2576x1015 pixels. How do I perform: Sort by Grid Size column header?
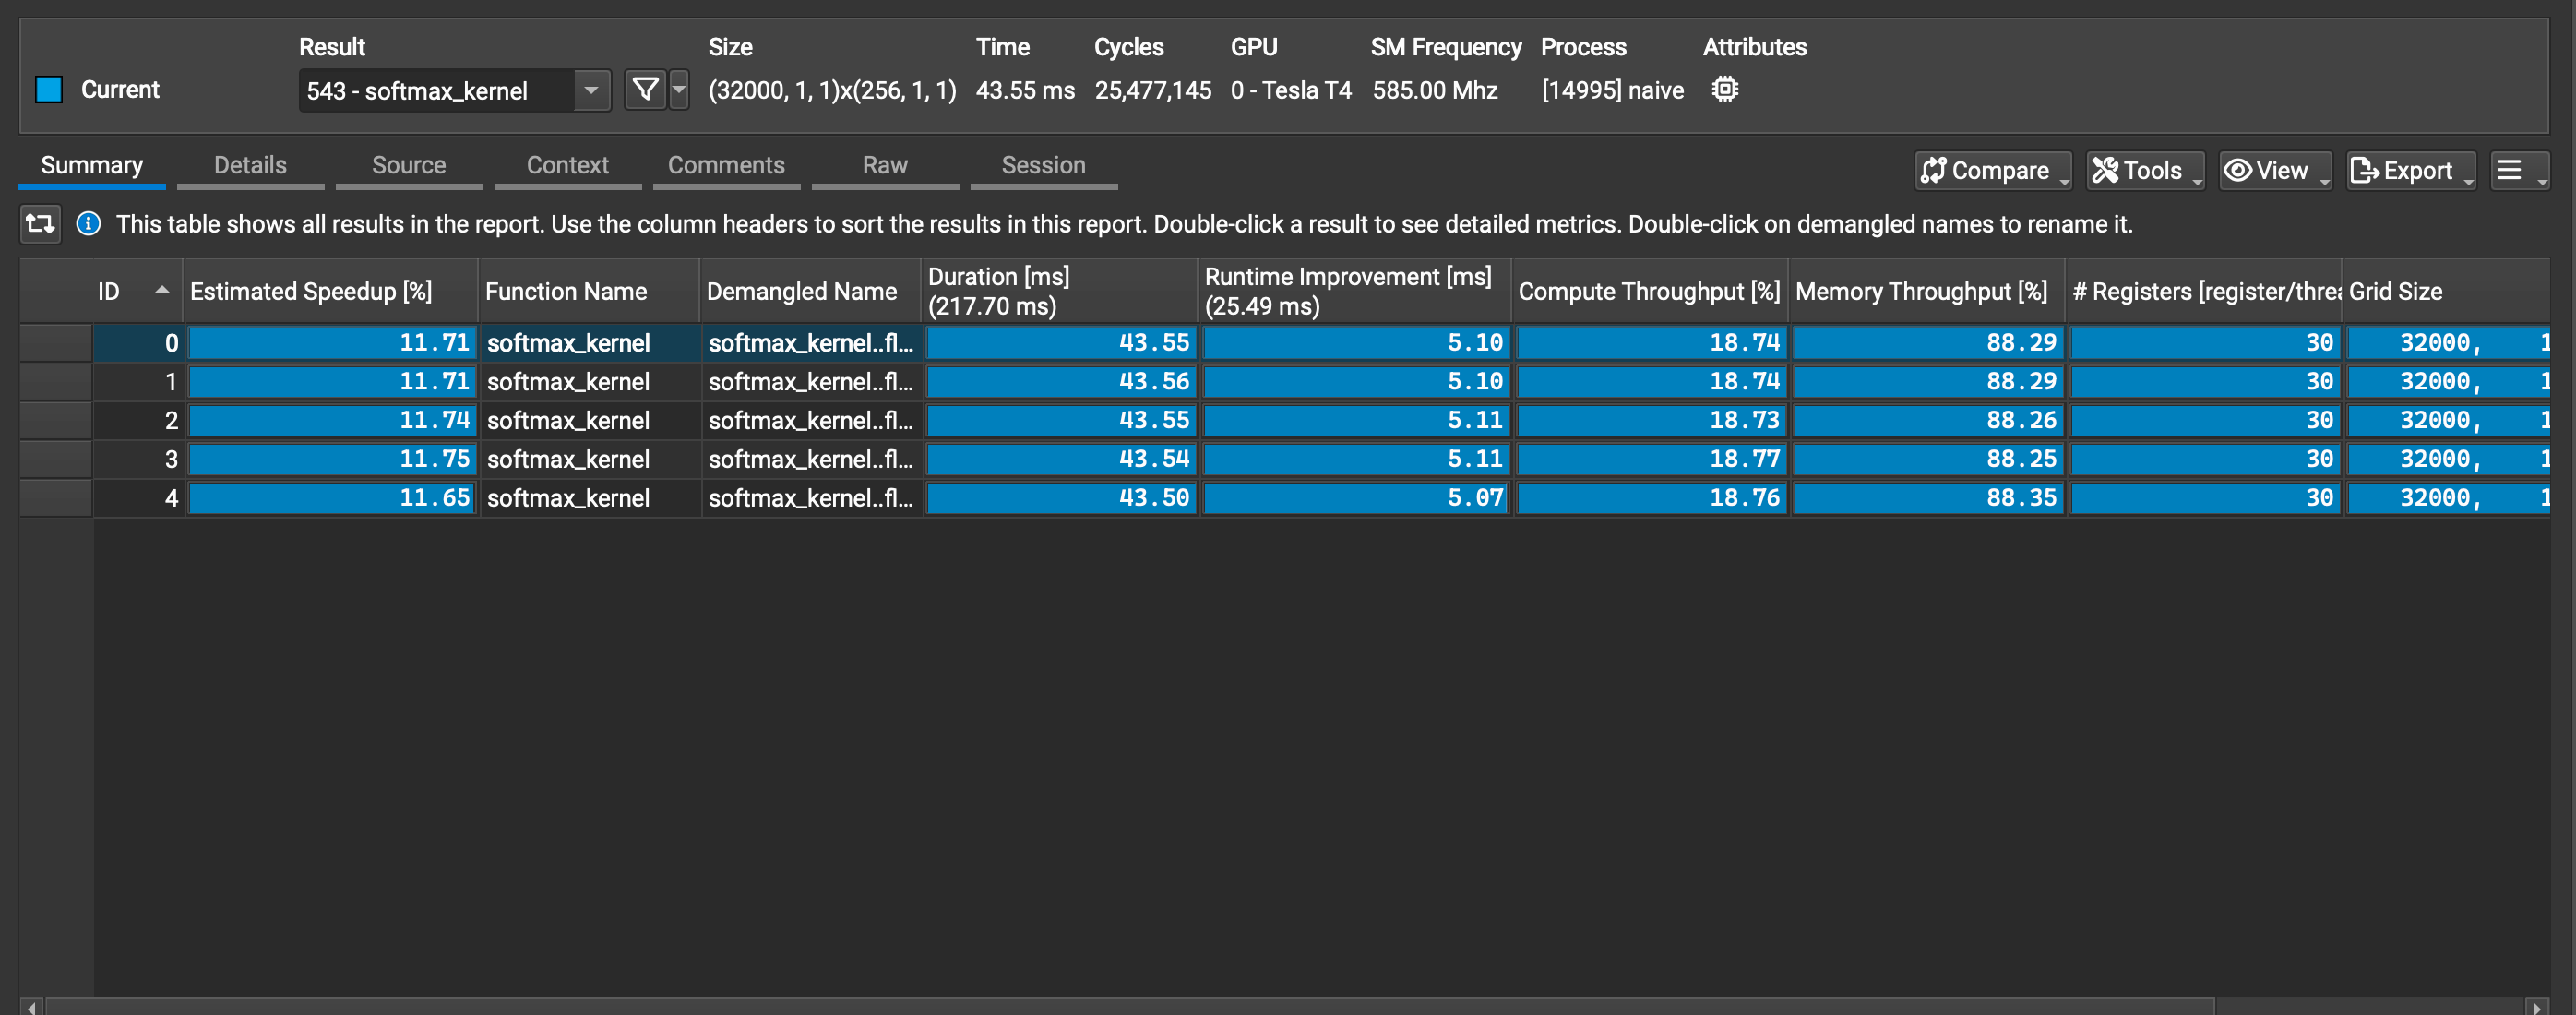coord(2445,291)
